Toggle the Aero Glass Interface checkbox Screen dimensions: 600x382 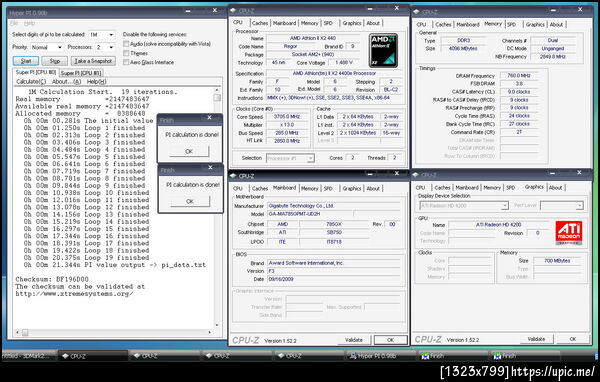126,62
